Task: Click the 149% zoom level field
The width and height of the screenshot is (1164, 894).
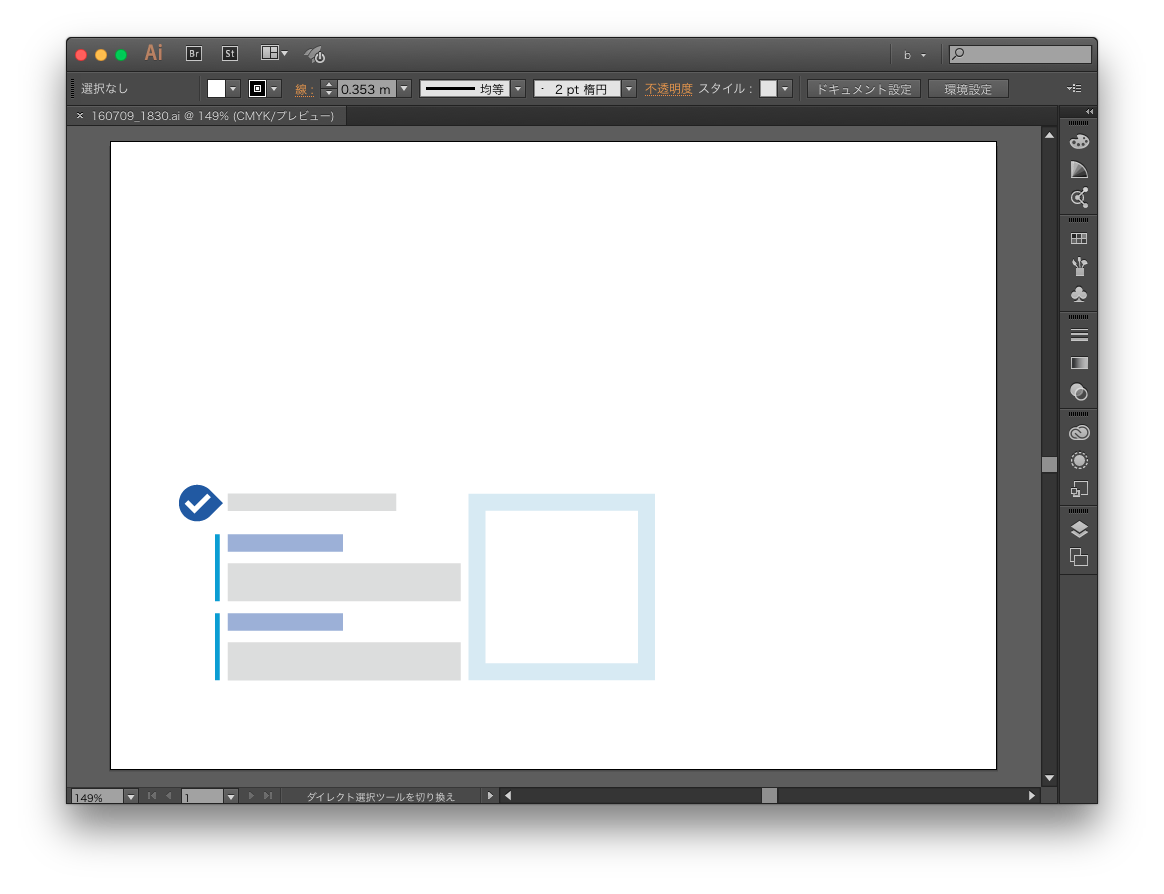Action: (97, 797)
